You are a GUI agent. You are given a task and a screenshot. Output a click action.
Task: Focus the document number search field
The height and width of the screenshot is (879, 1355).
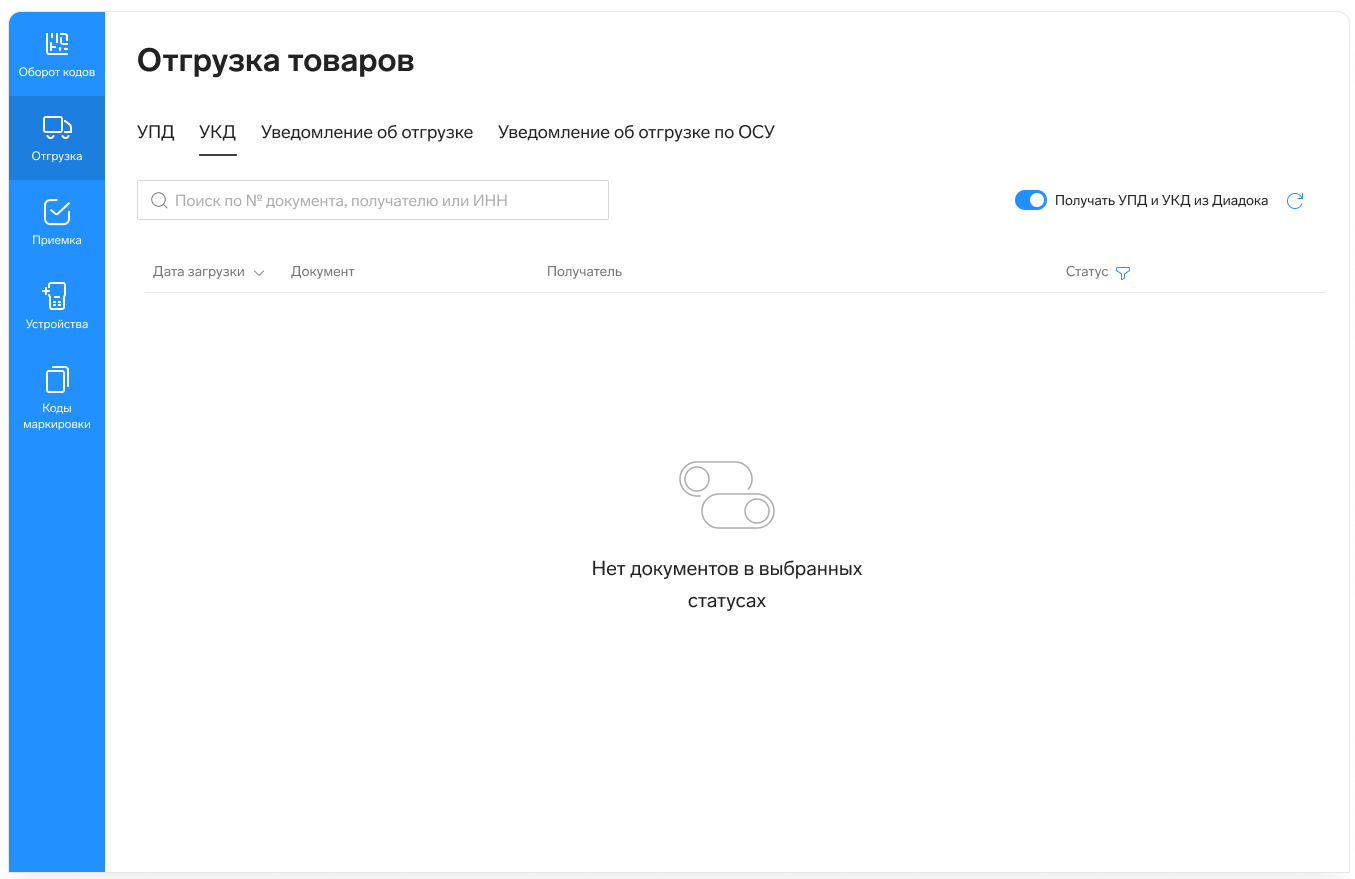(385, 201)
